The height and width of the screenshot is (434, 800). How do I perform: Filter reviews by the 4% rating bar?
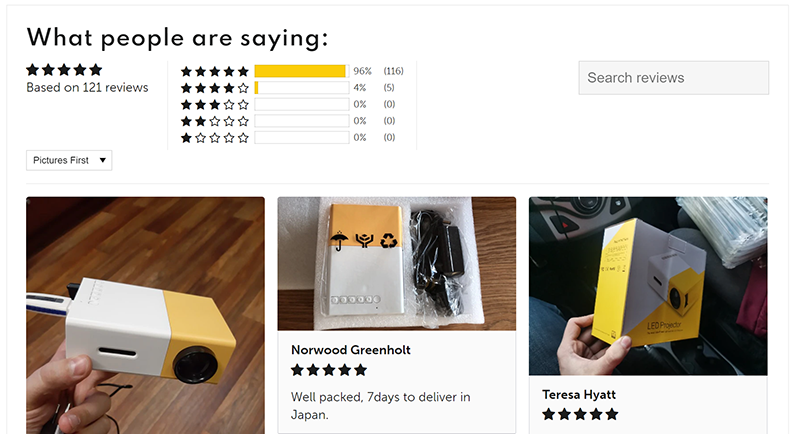pyautogui.click(x=302, y=88)
